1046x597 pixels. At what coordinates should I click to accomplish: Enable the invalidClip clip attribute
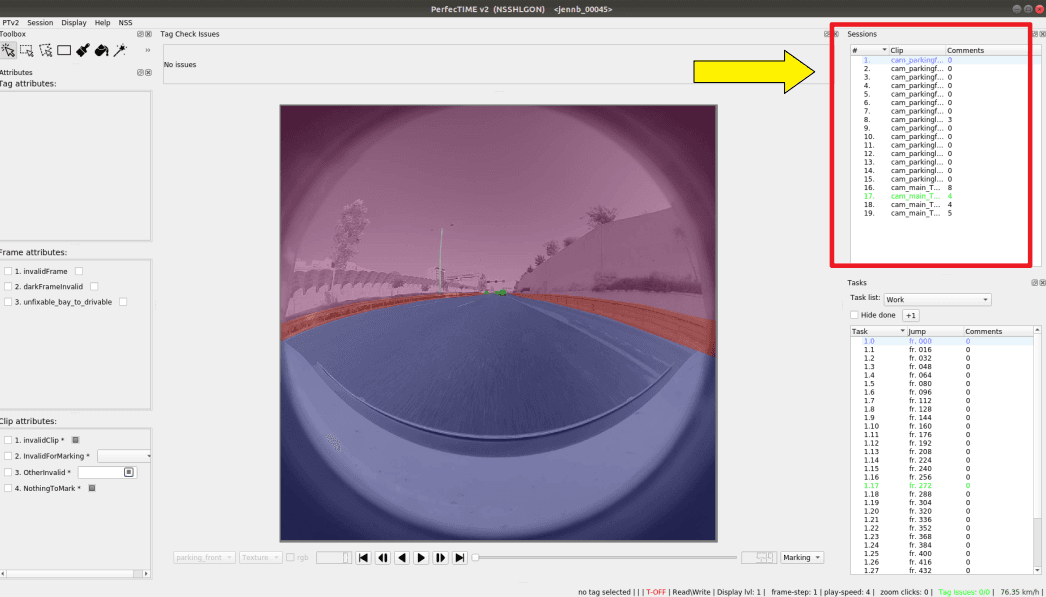tap(8, 440)
